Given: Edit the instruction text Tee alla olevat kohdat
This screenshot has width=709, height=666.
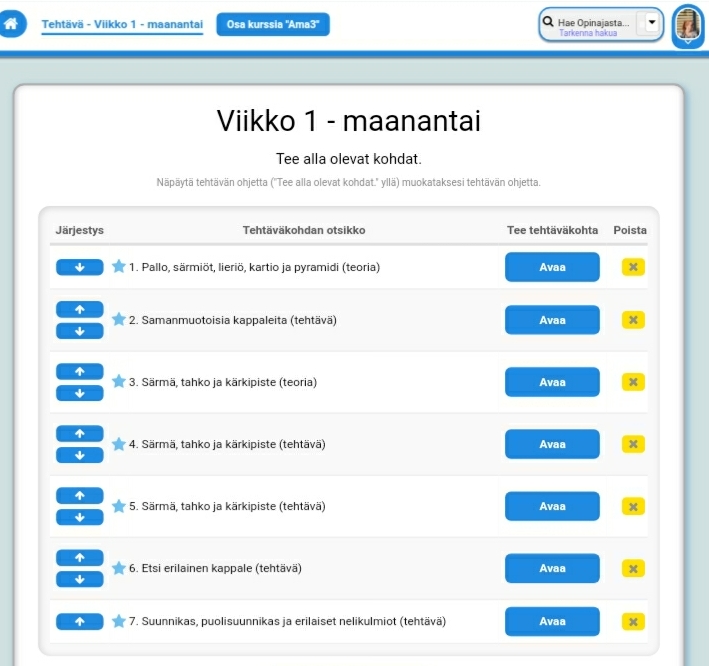Looking at the screenshot, I should (348, 159).
